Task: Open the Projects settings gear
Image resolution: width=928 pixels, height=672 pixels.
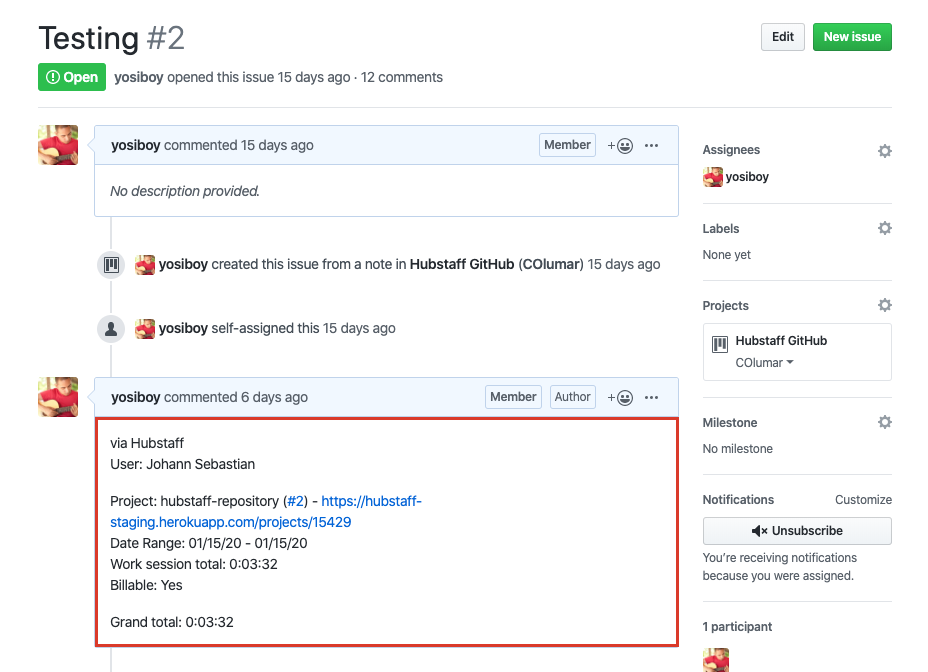Action: click(884, 305)
